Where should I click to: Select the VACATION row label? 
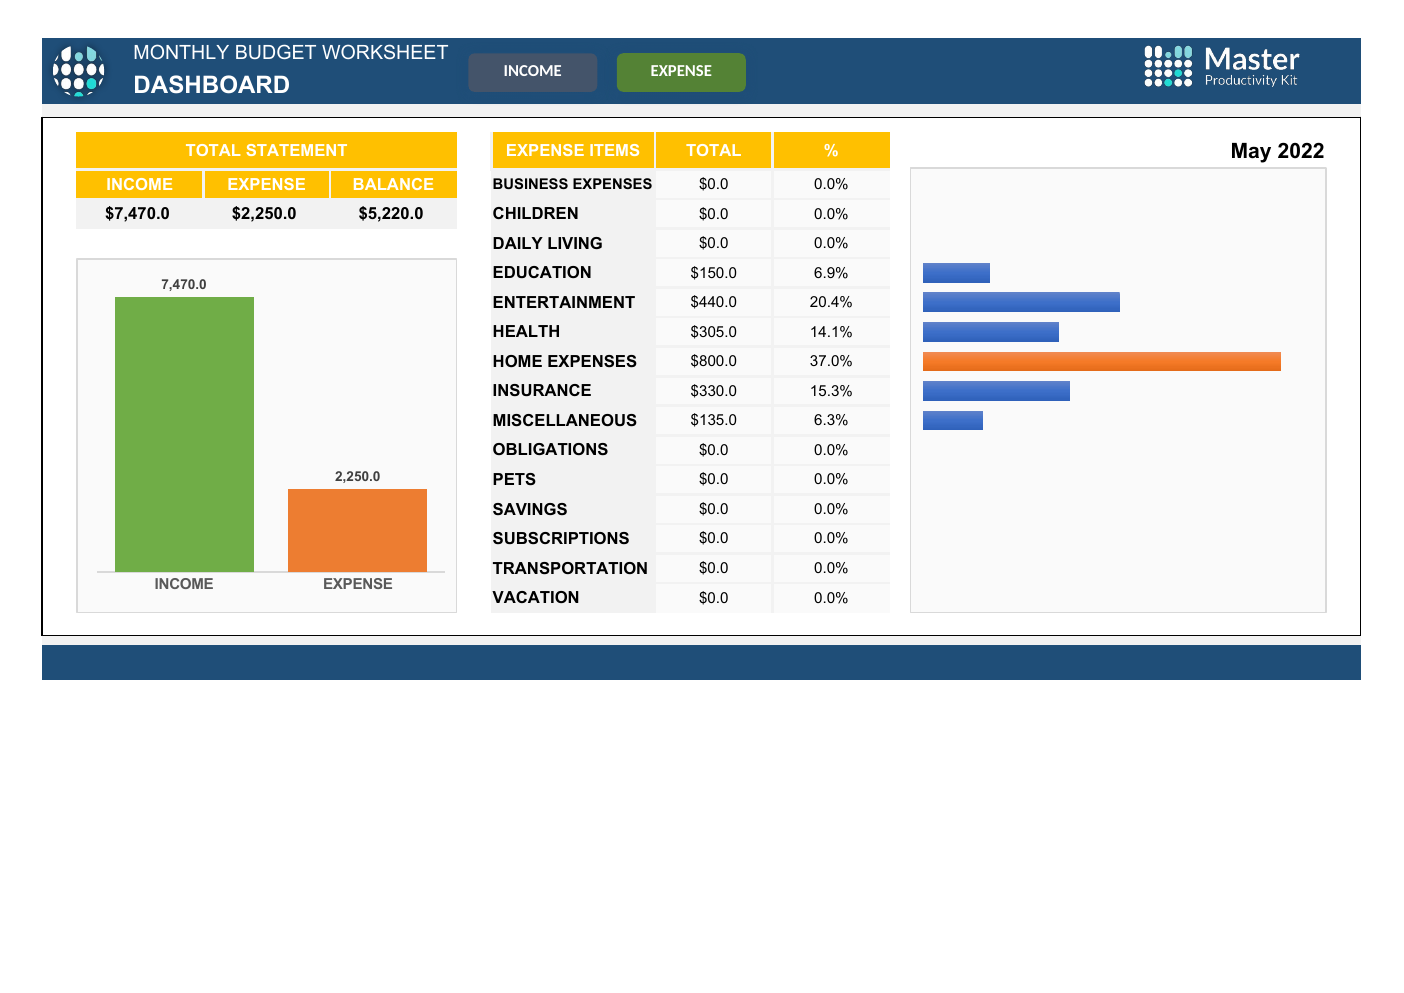[x=536, y=597]
